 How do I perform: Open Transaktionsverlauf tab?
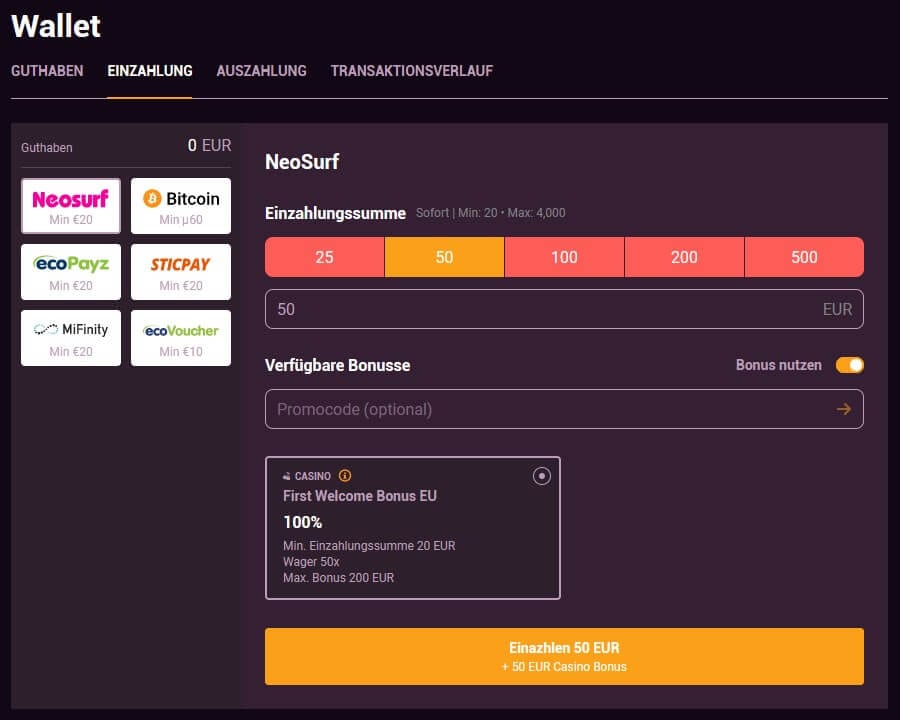(411, 71)
